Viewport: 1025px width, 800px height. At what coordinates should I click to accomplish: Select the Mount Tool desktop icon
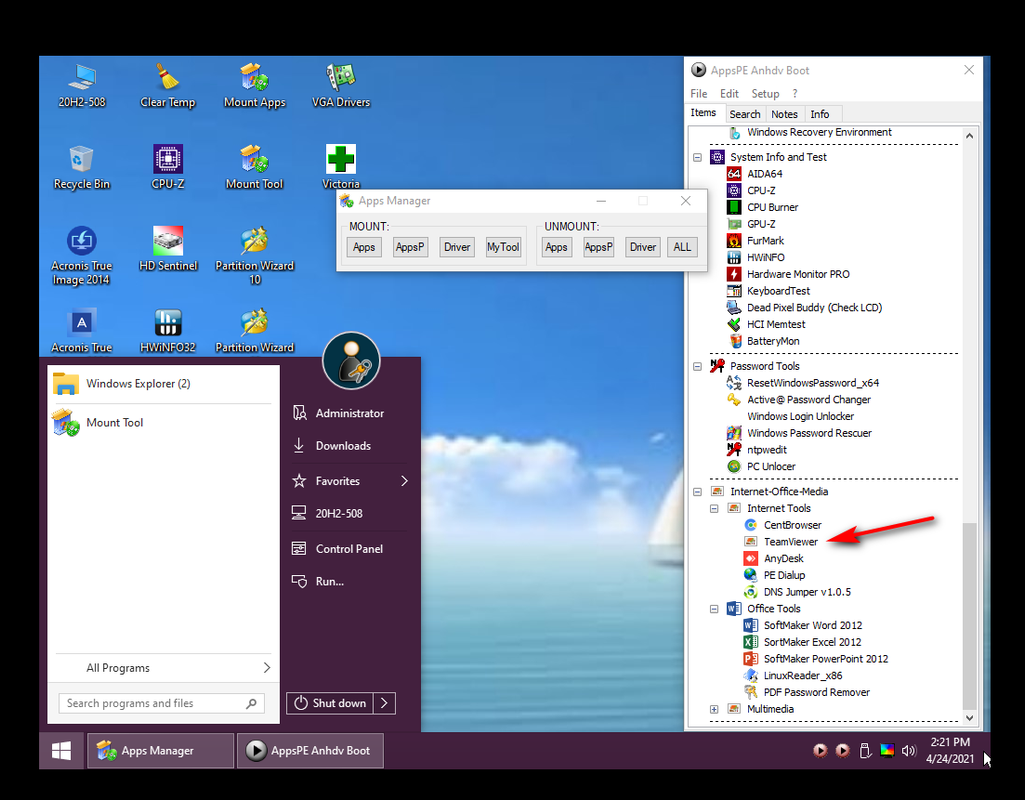point(254,167)
